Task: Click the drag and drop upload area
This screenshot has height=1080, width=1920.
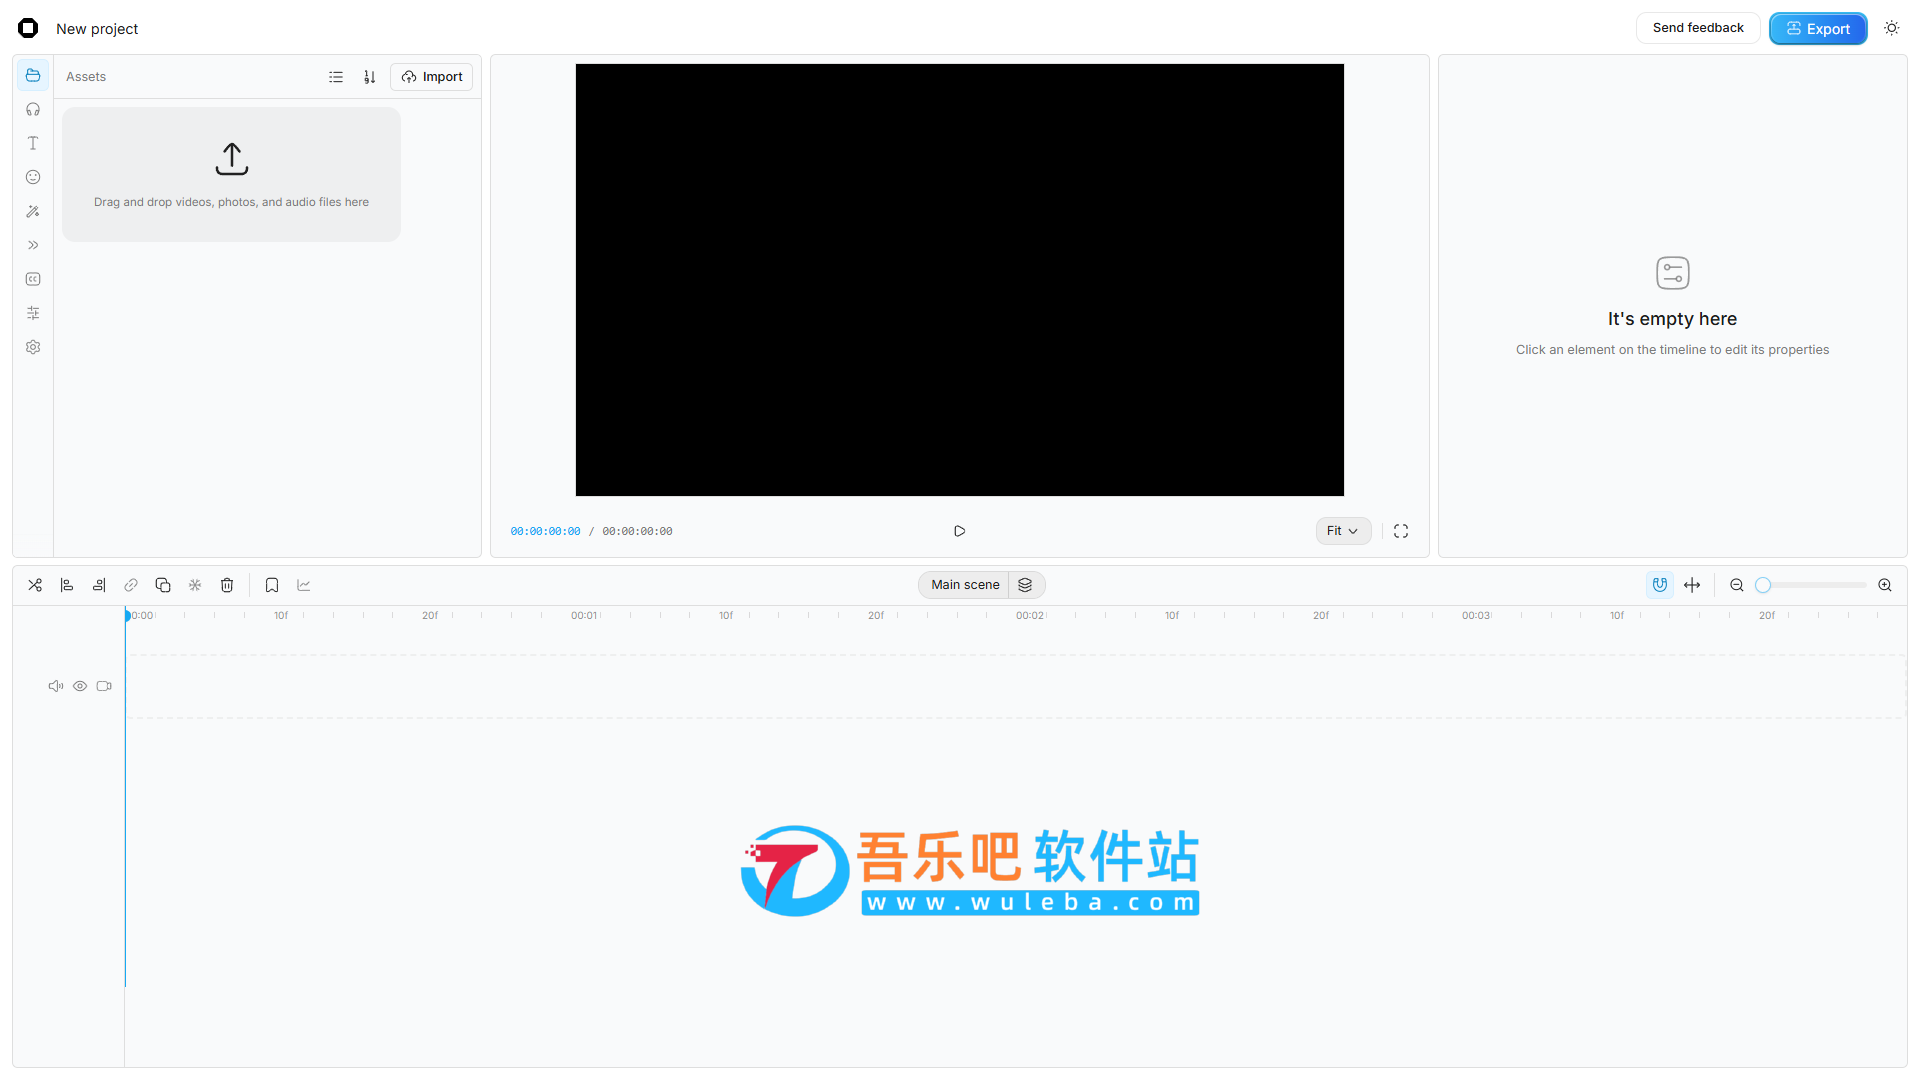Action: (231, 175)
